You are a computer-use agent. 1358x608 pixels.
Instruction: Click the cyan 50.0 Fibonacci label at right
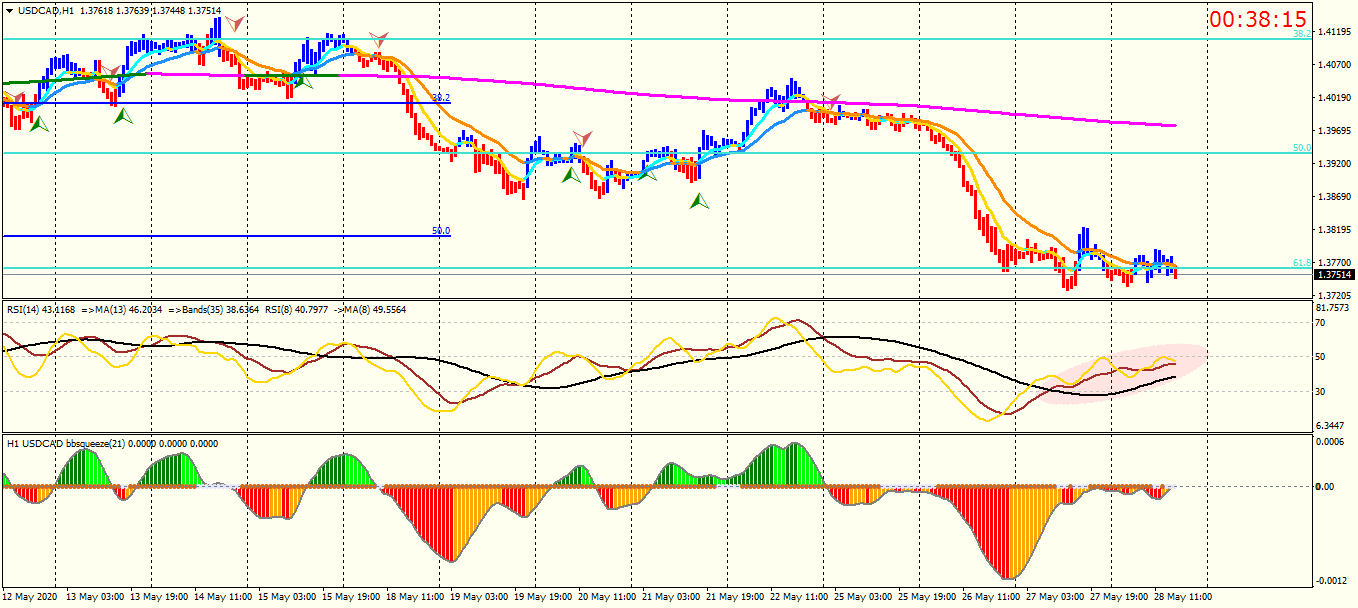[1301, 148]
